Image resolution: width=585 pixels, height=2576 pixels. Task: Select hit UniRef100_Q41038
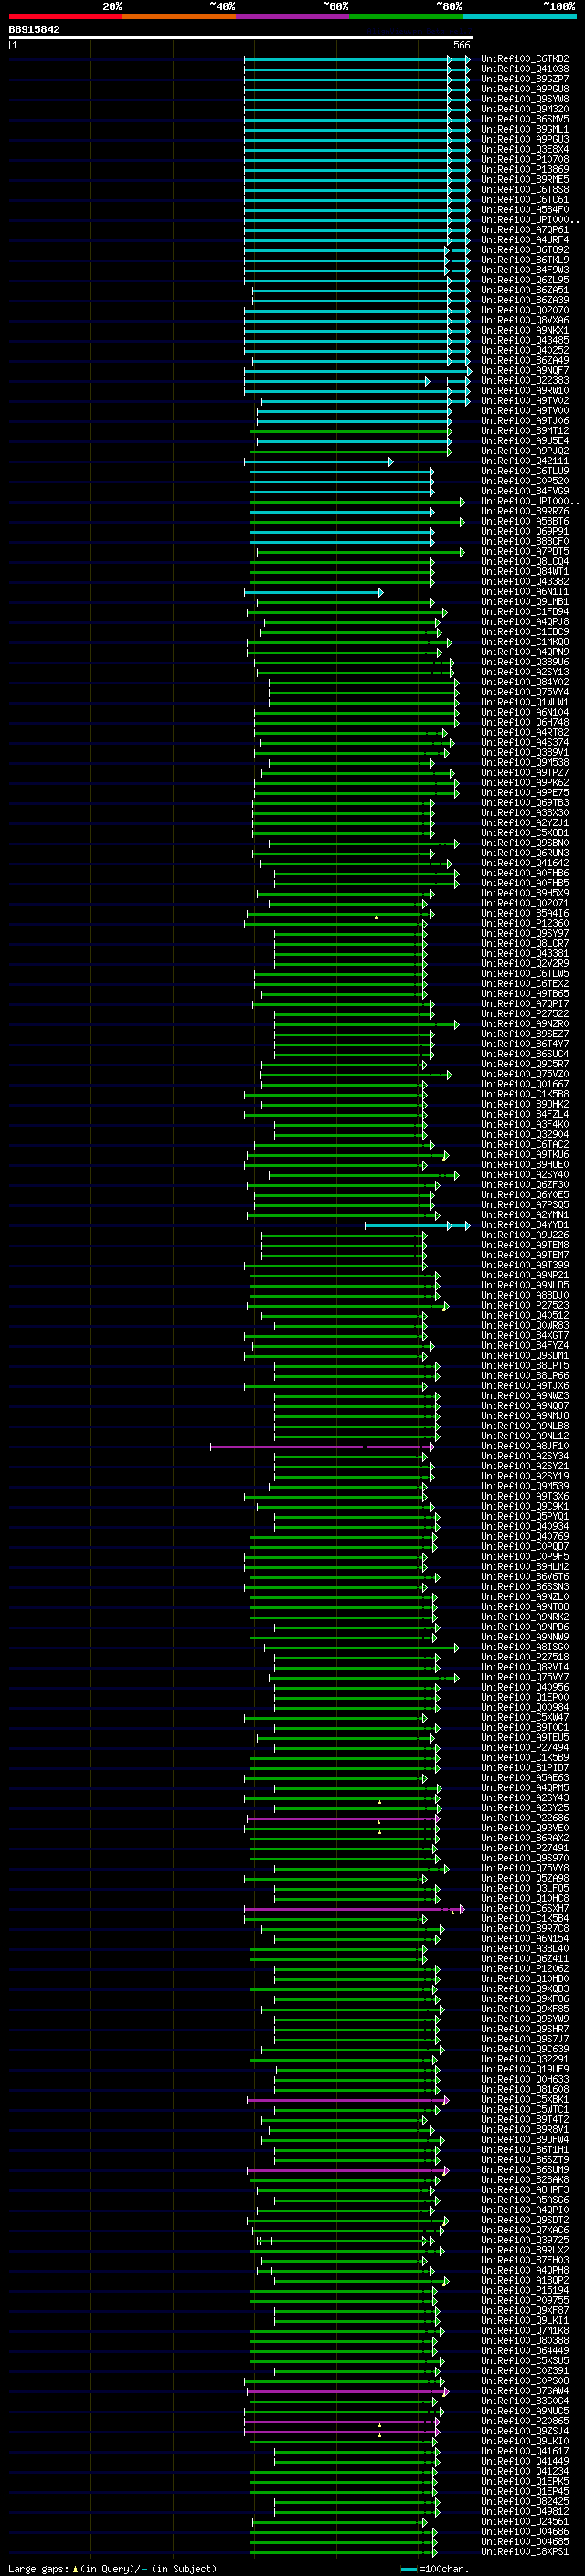tap(525, 69)
